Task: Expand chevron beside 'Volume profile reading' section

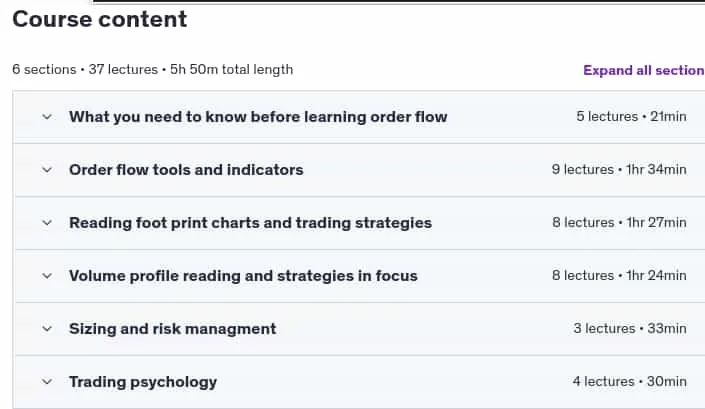Action: (x=47, y=276)
